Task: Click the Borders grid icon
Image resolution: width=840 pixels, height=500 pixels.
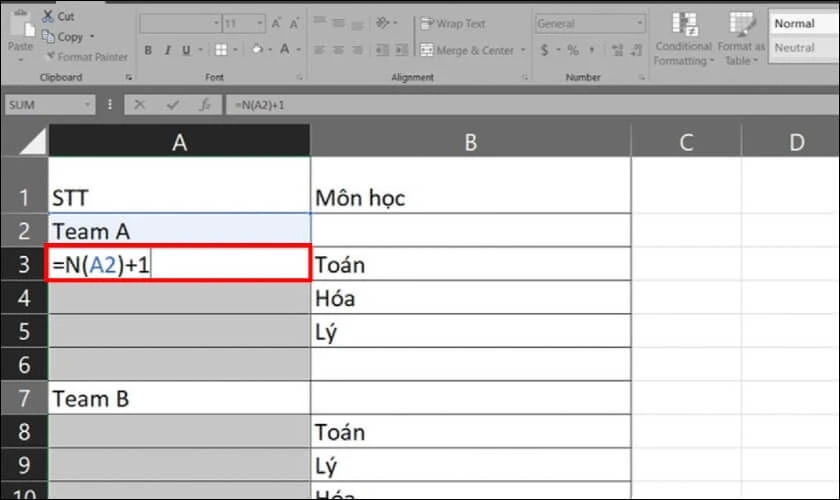Action: coord(221,50)
